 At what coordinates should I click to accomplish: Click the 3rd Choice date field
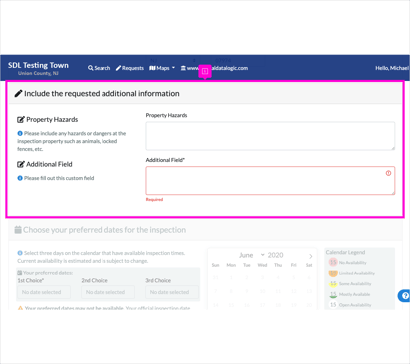[x=172, y=292]
